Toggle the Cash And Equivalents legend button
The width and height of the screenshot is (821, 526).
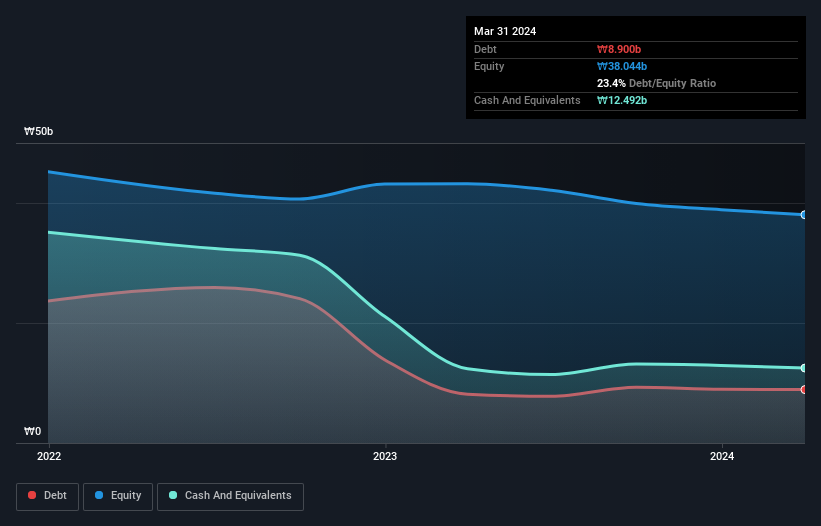pos(230,496)
